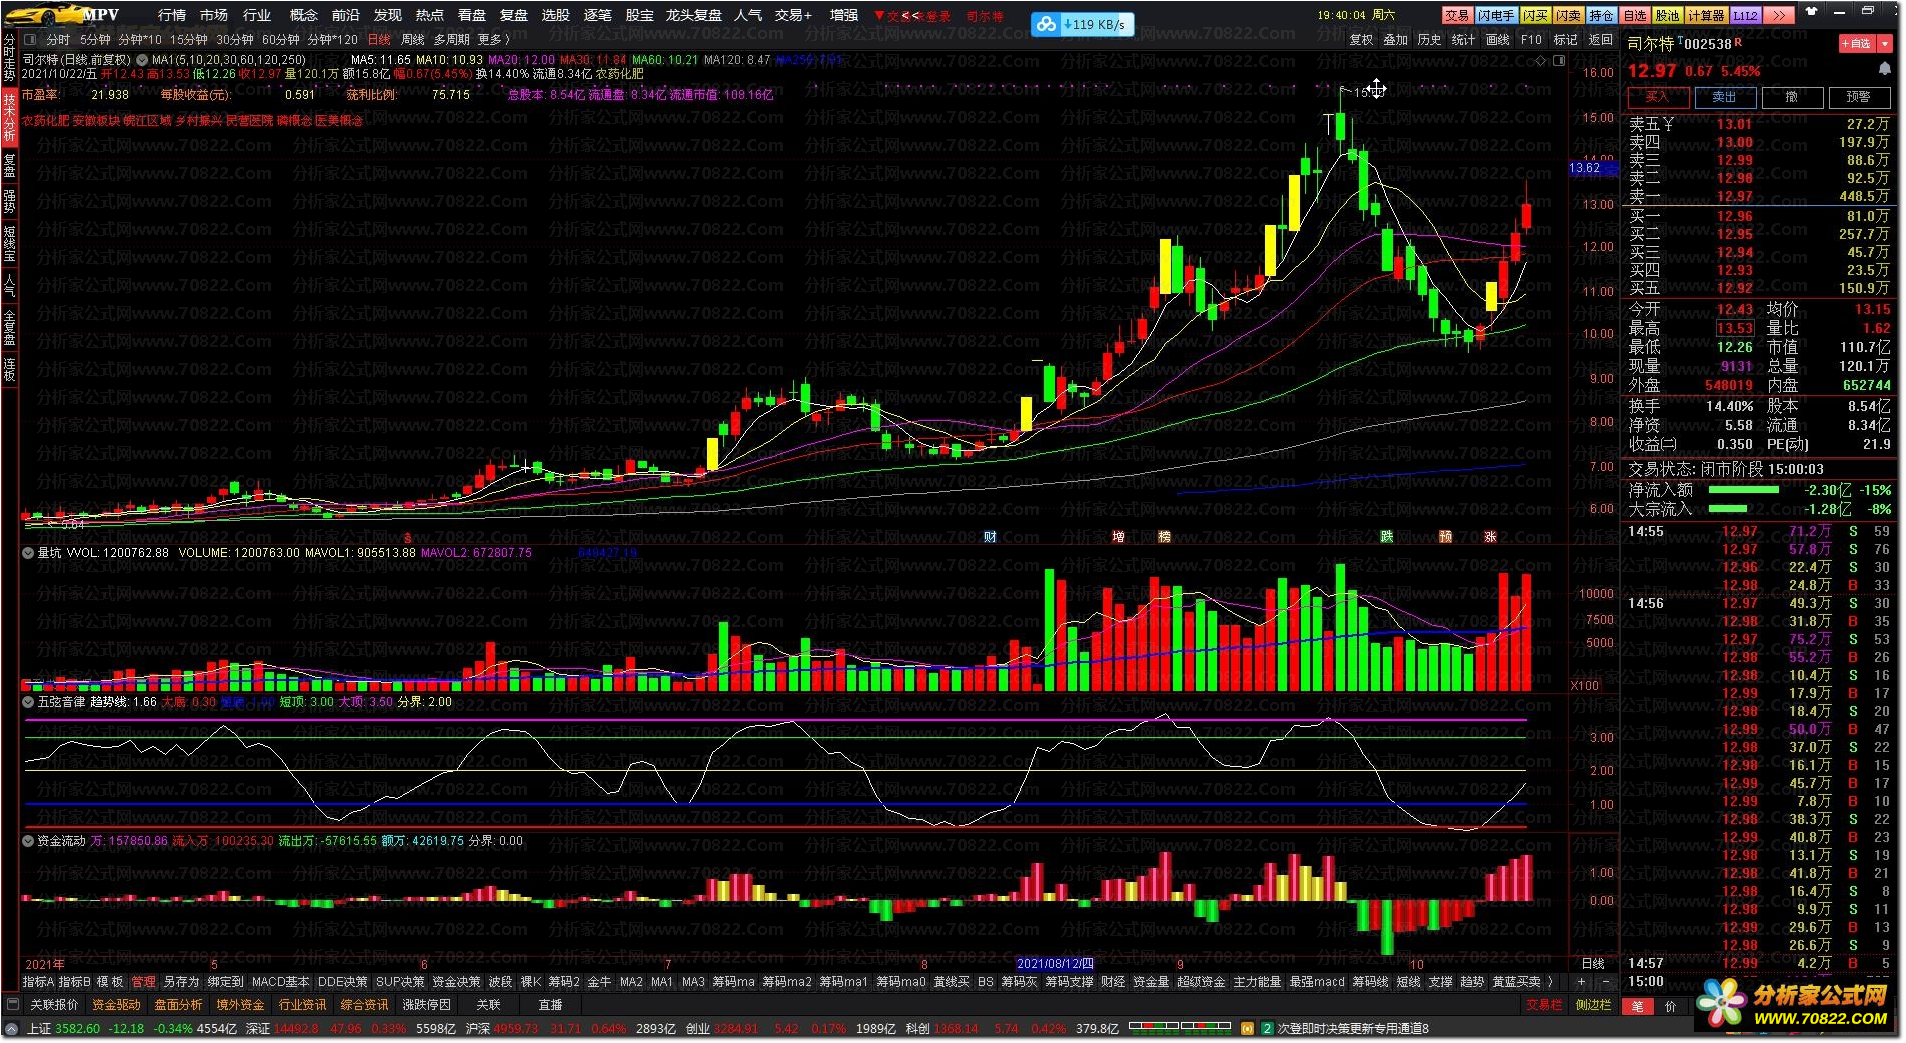Click the 财 marker below the chart
Image resolution: width=1906 pixels, height=1043 pixels.
coord(989,537)
